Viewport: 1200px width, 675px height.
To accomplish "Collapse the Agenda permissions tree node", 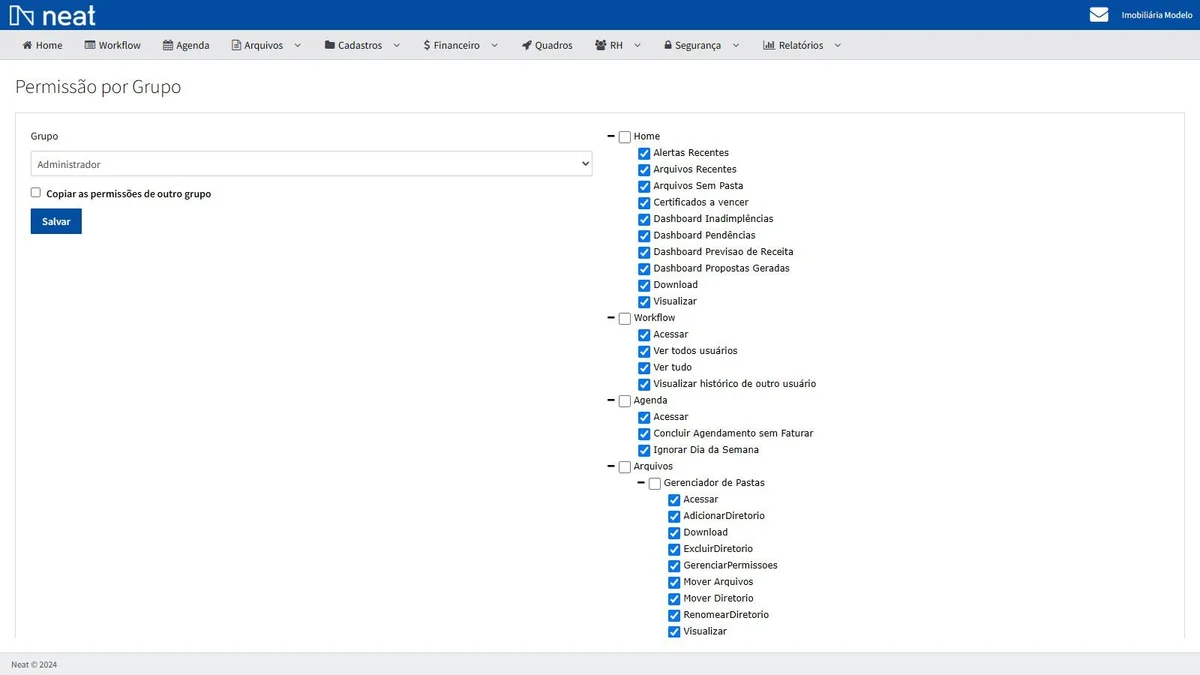I will (x=611, y=400).
